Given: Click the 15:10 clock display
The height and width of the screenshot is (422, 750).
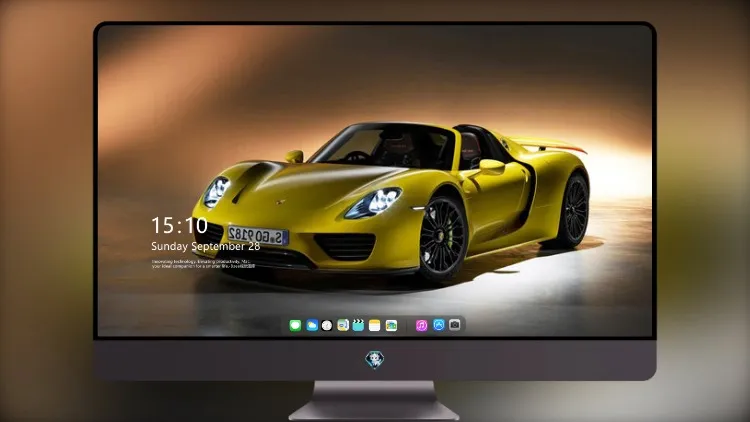Looking at the screenshot, I should 179,225.
